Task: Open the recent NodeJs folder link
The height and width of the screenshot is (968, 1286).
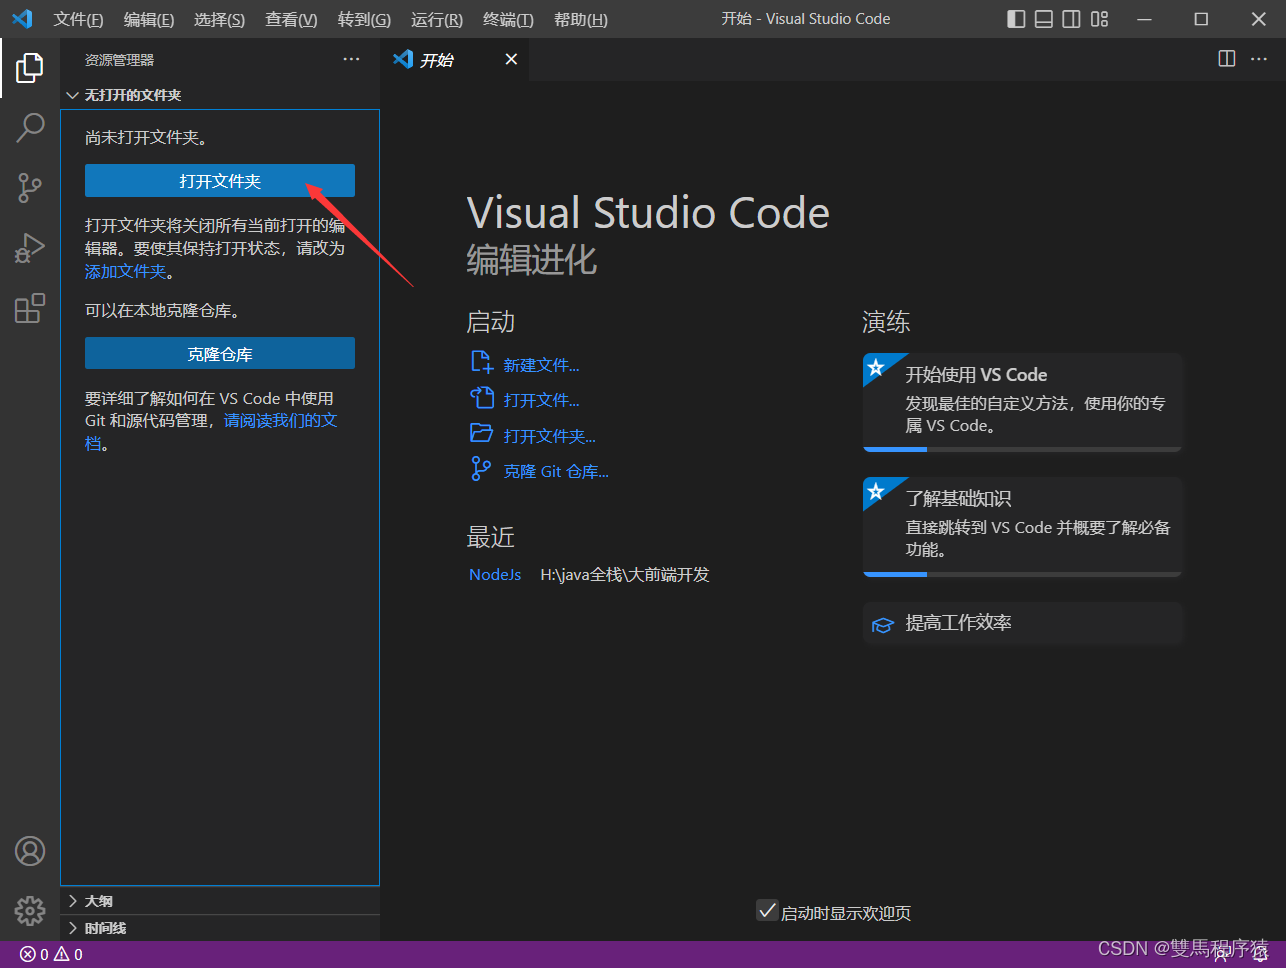Action: 495,574
